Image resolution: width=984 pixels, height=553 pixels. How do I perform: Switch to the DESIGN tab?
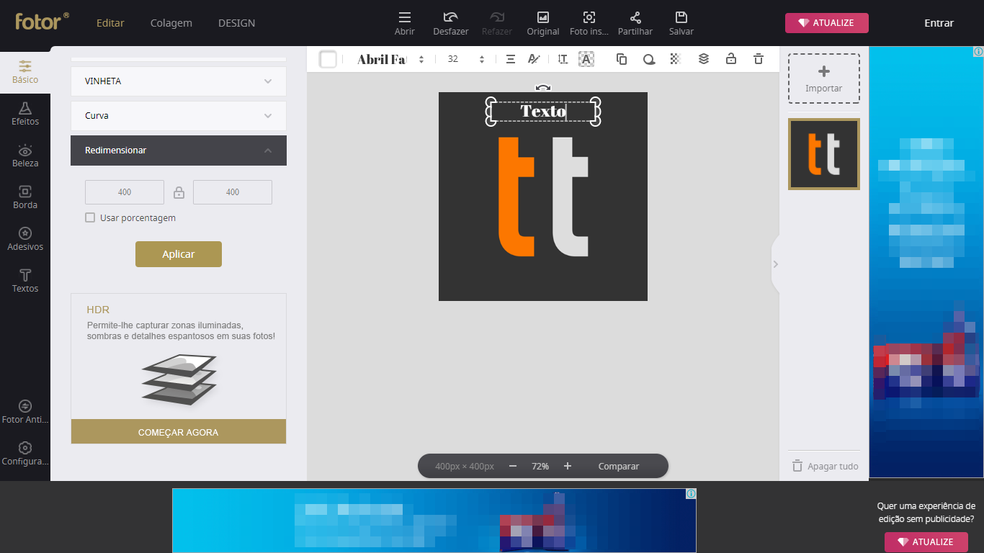coord(237,23)
